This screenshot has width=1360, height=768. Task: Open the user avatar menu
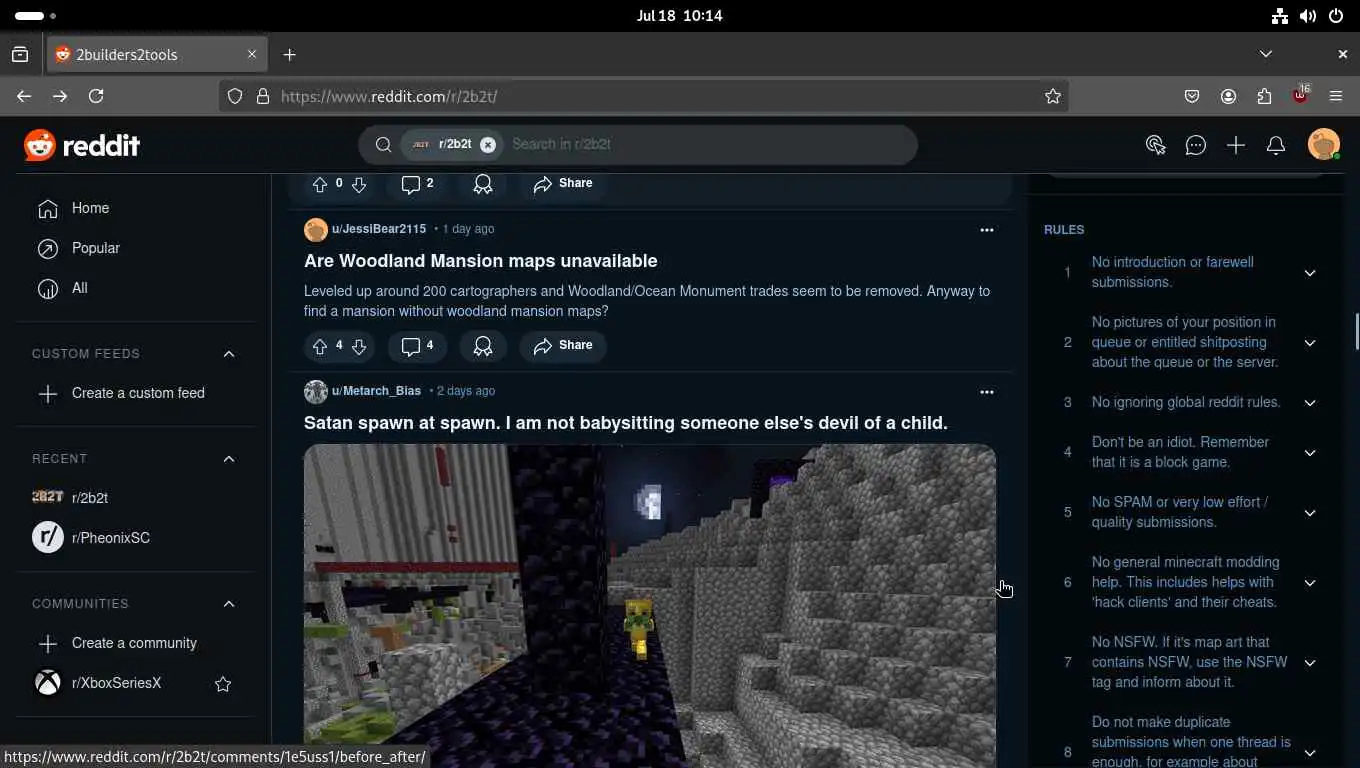[x=1324, y=145]
